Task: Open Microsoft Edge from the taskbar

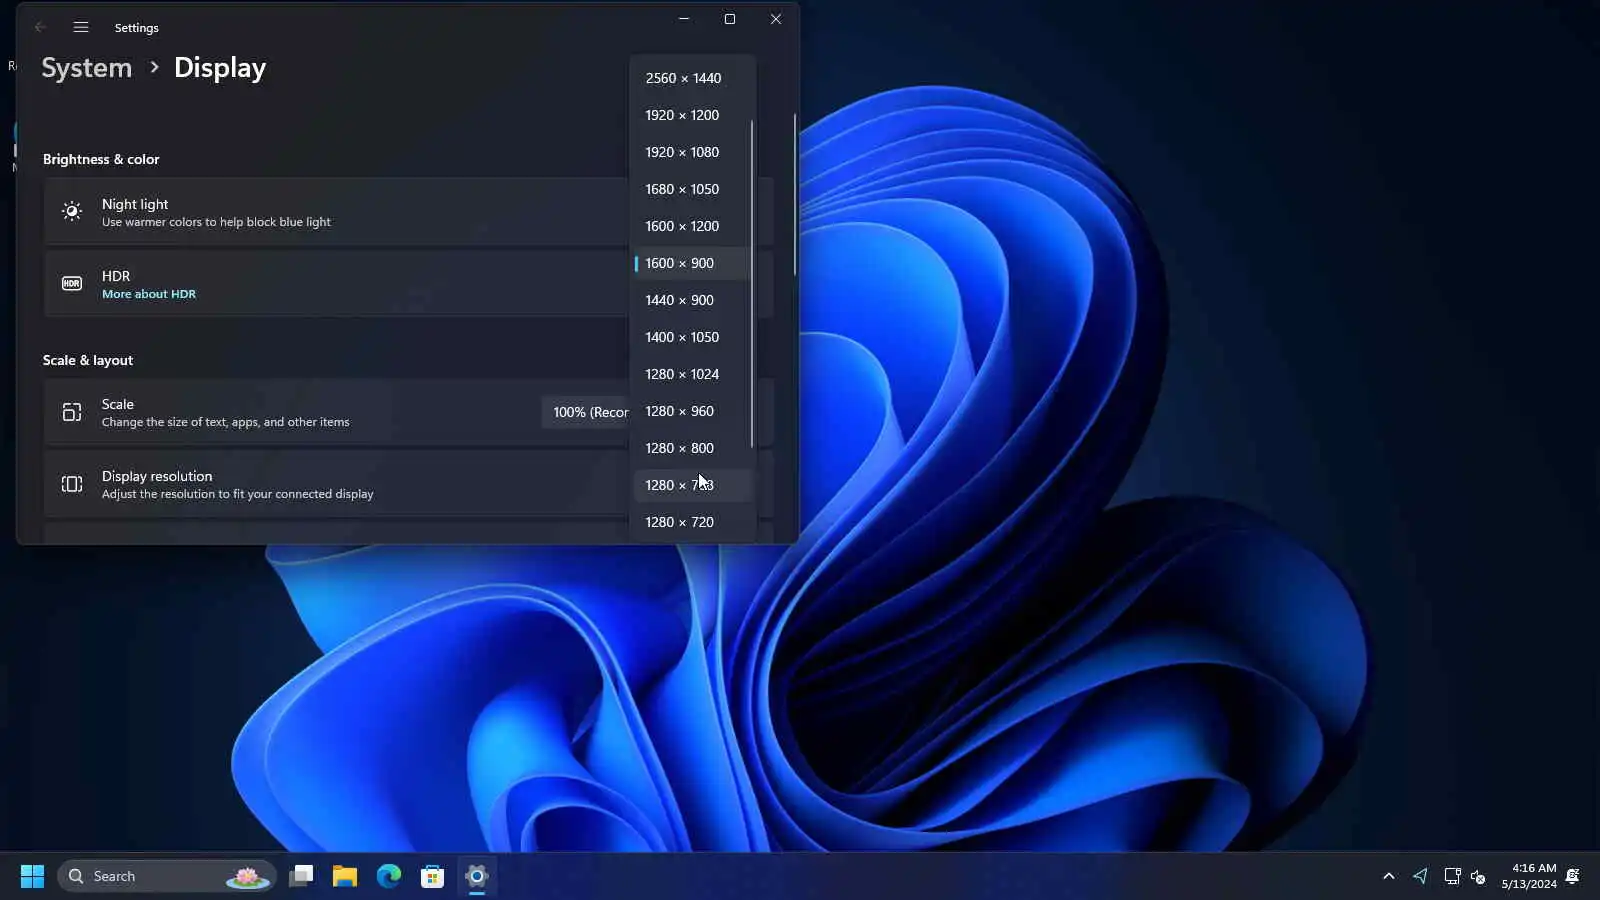Action: pyautogui.click(x=389, y=876)
